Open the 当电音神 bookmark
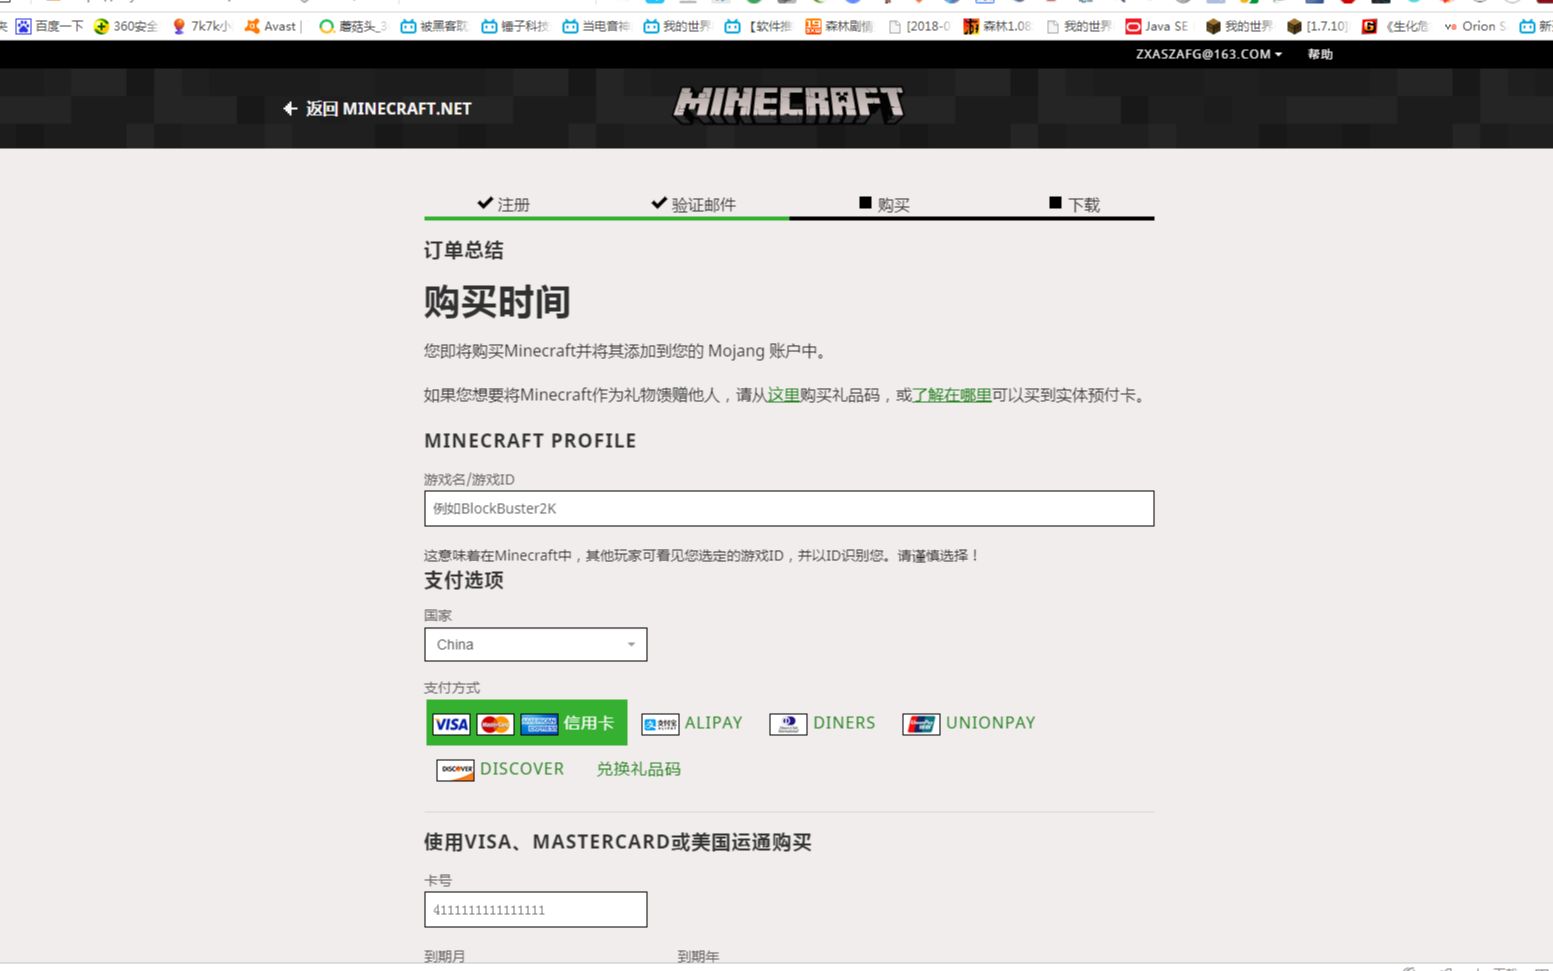The height and width of the screenshot is (971, 1553). point(596,26)
